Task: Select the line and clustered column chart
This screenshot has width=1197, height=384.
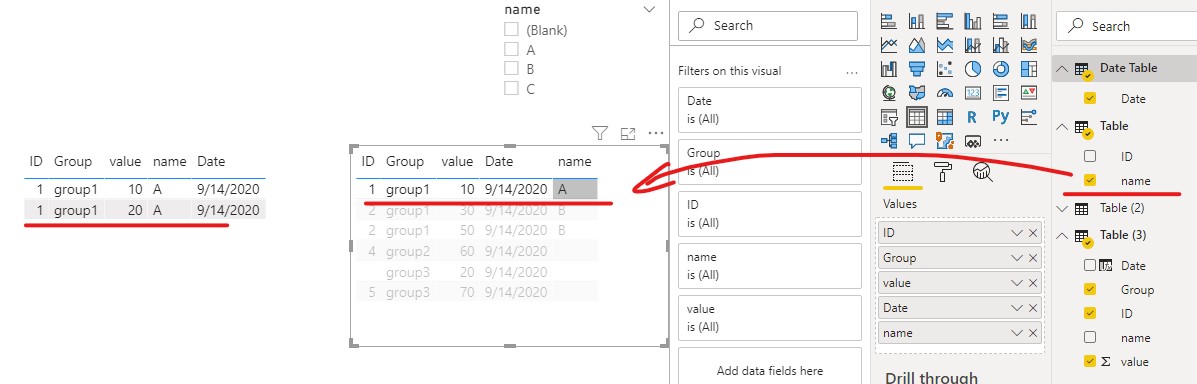Action: [1001, 45]
